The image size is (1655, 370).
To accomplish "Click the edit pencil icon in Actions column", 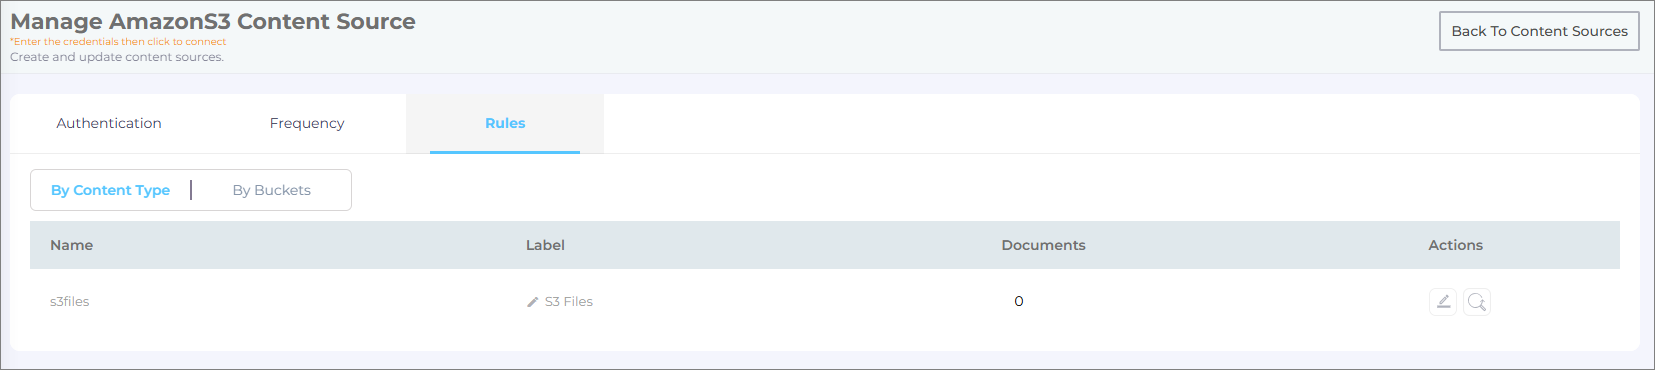I will (1443, 301).
